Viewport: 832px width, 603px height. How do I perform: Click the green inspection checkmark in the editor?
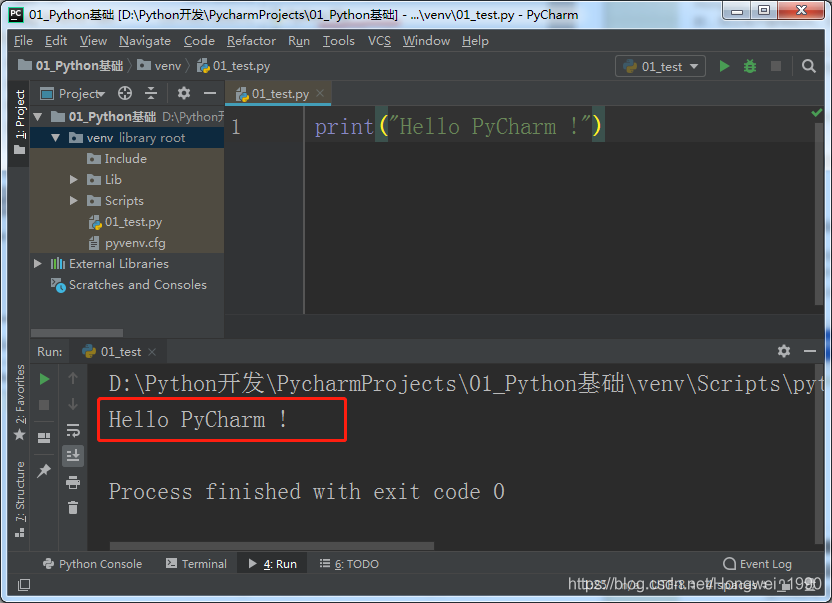817,113
